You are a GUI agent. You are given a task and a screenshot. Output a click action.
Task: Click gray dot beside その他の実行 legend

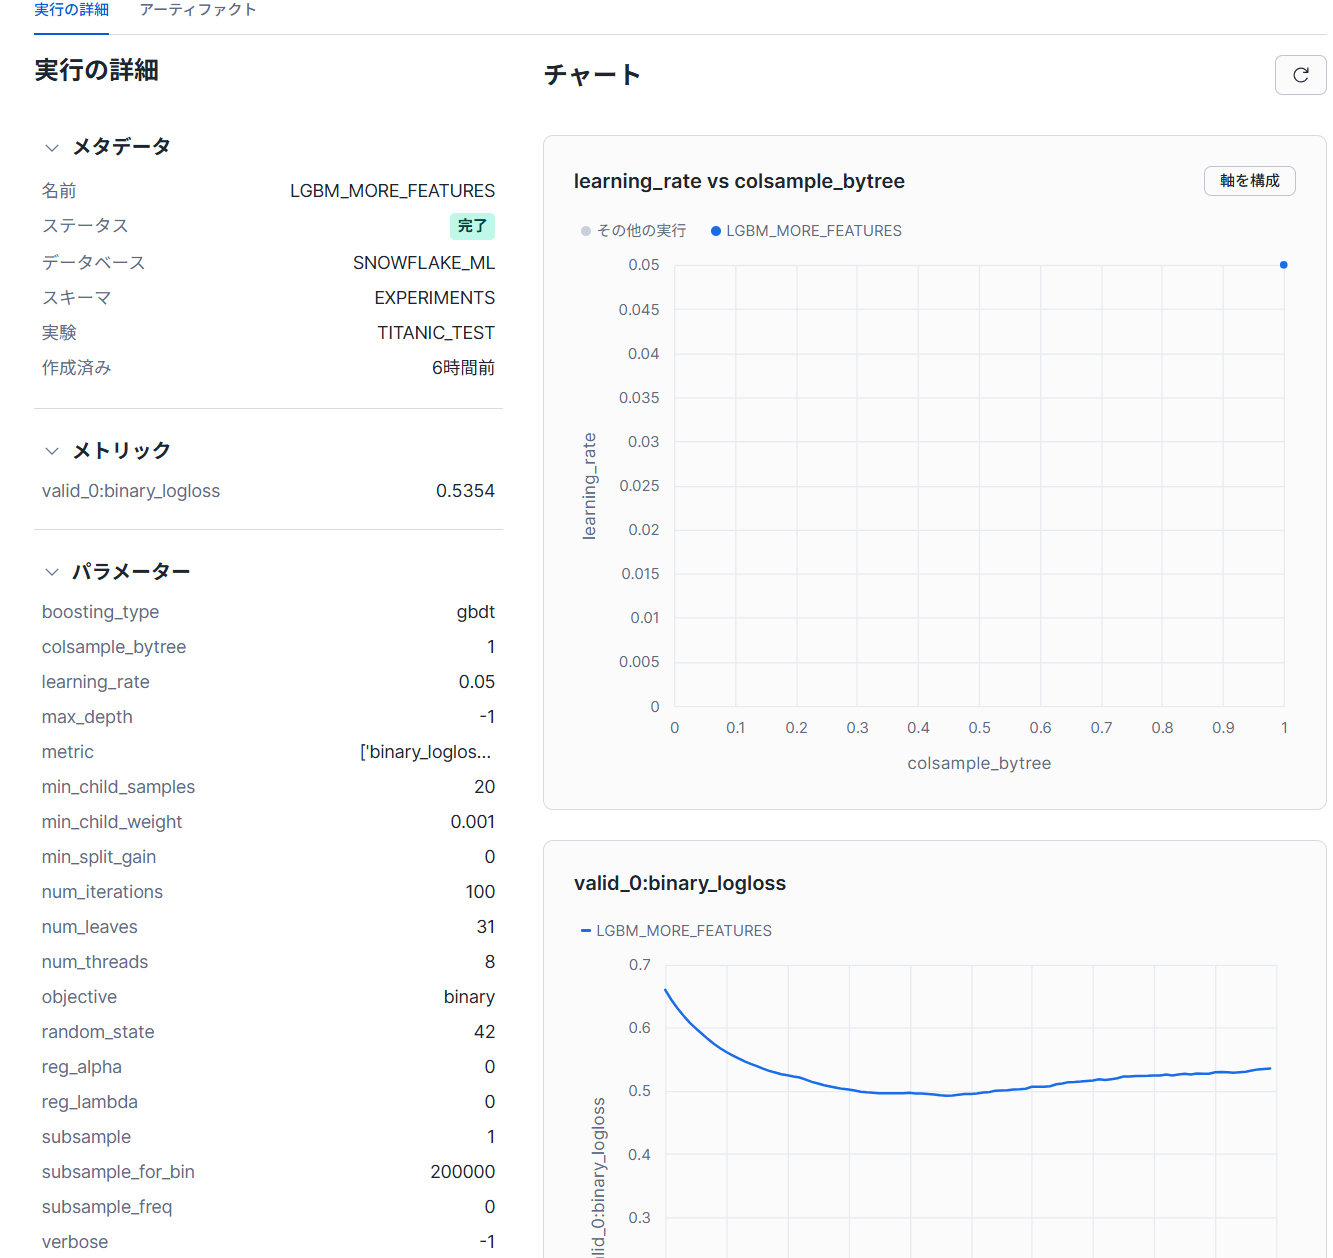click(586, 231)
